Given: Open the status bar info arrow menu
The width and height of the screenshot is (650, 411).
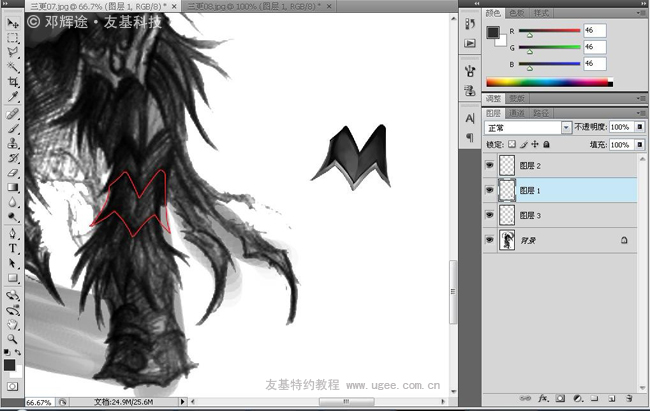Looking at the screenshot, I should pos(182,401).
